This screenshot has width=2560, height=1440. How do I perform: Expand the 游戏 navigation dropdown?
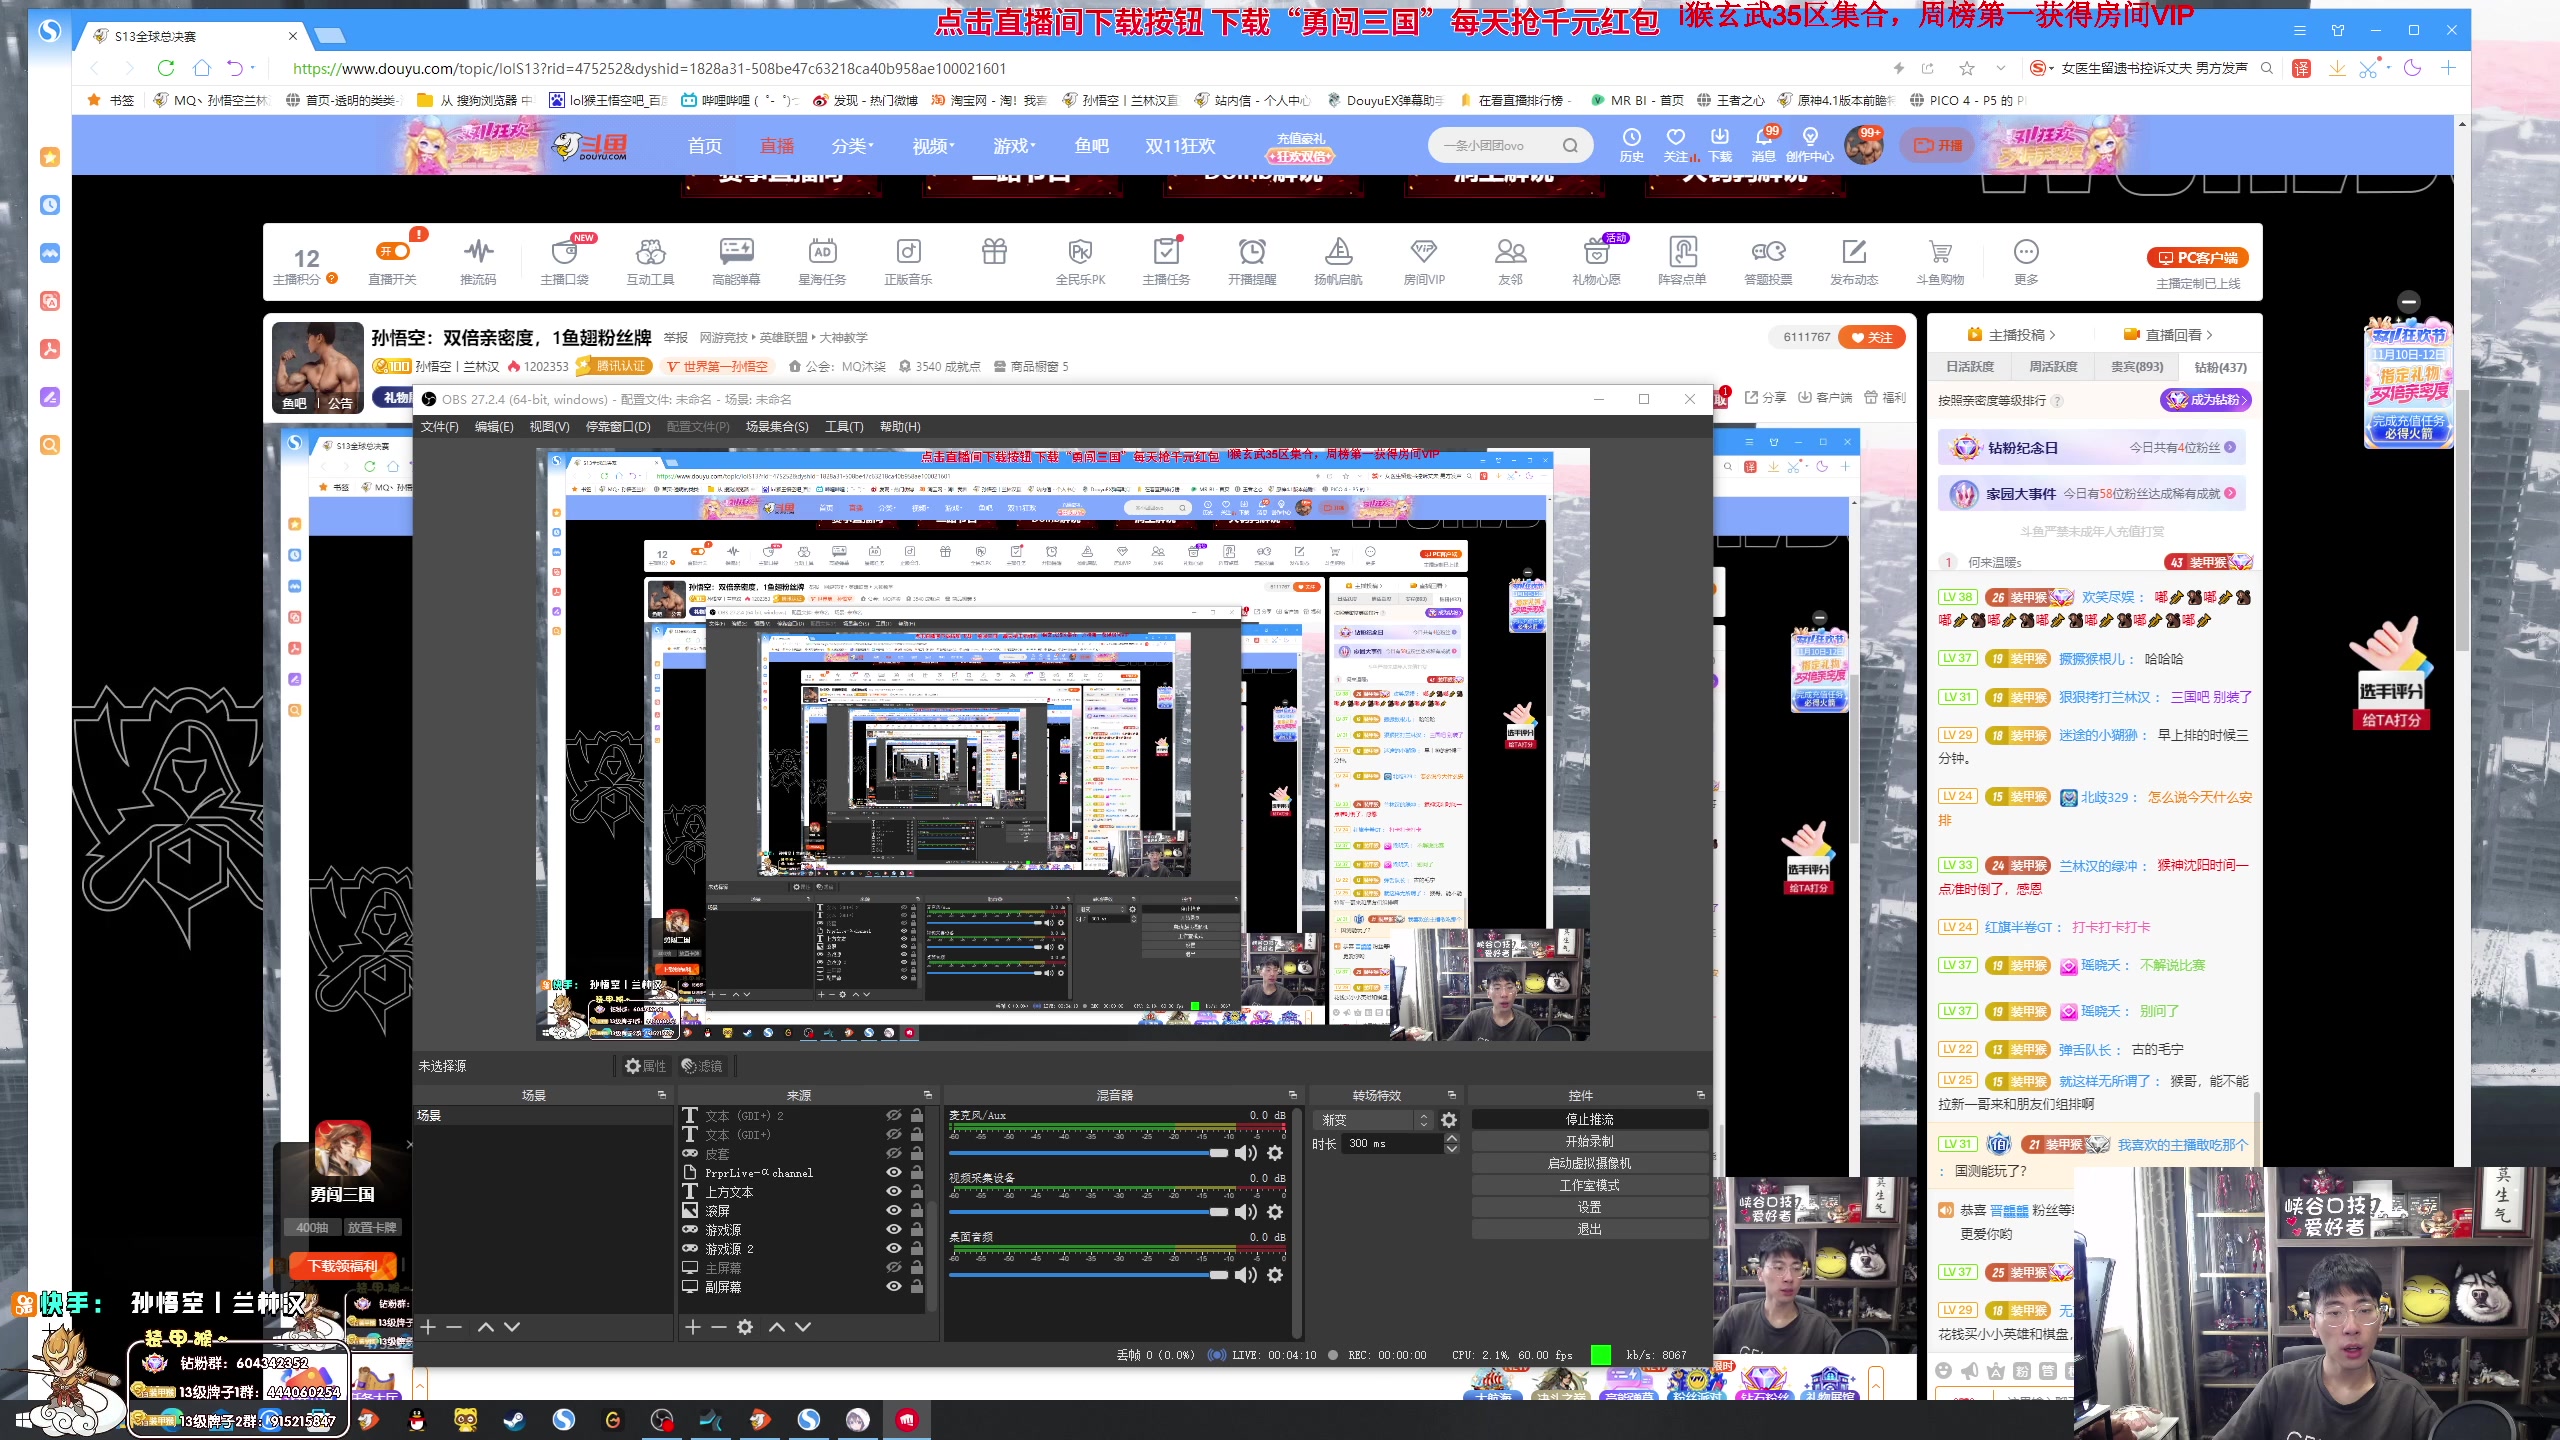1014,146
